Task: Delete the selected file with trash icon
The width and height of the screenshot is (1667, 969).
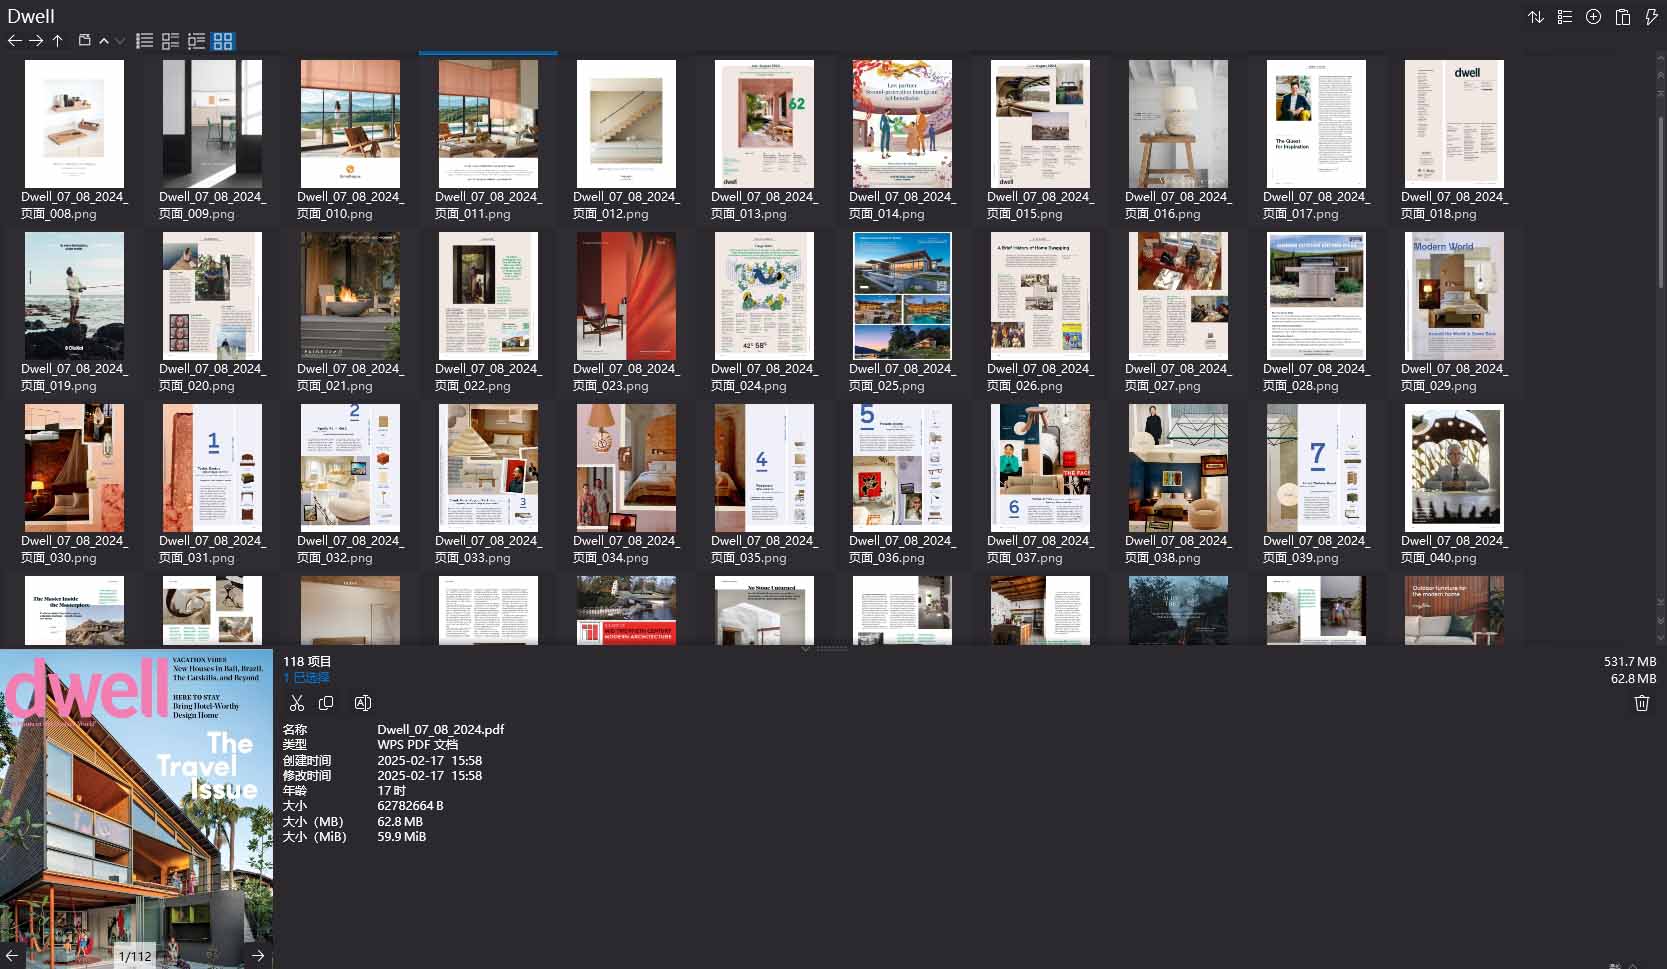Action: (x=1641, y=703)
